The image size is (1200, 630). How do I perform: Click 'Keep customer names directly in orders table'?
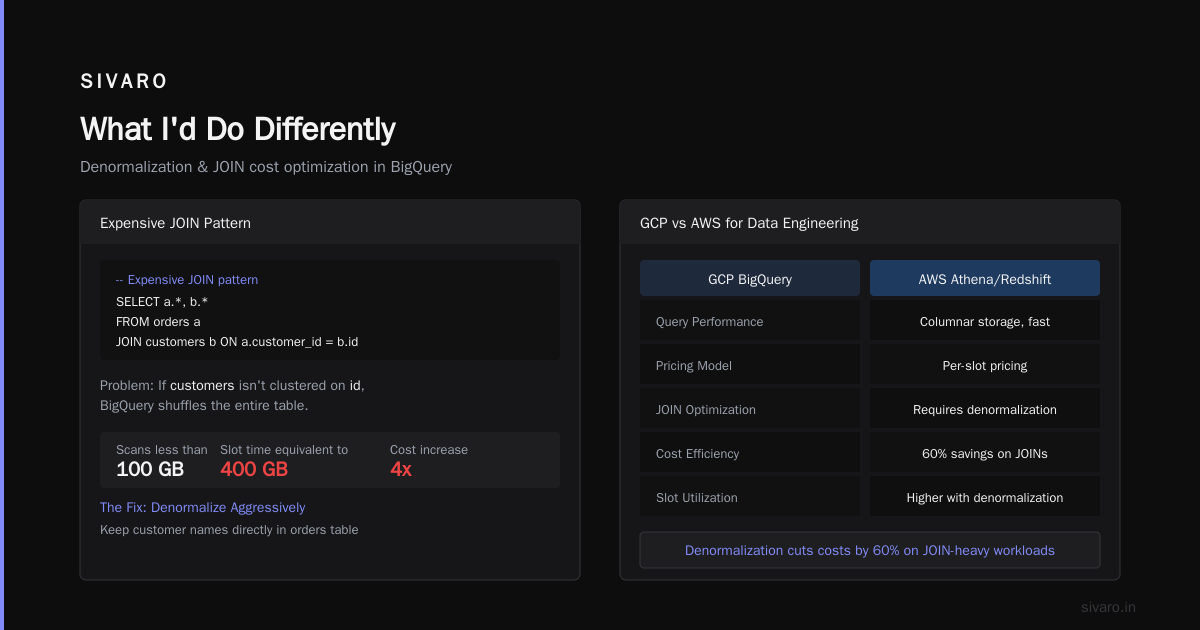point(229,530)
